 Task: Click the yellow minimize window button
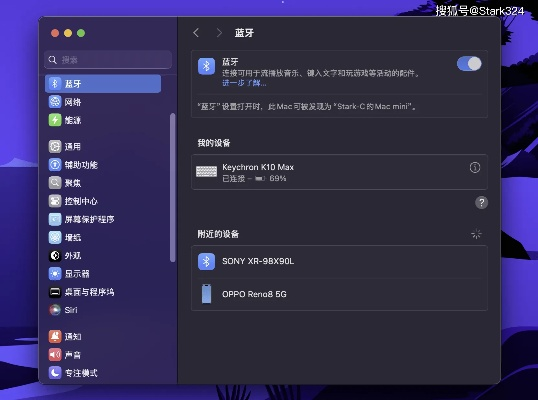click(x=68, y=33)
